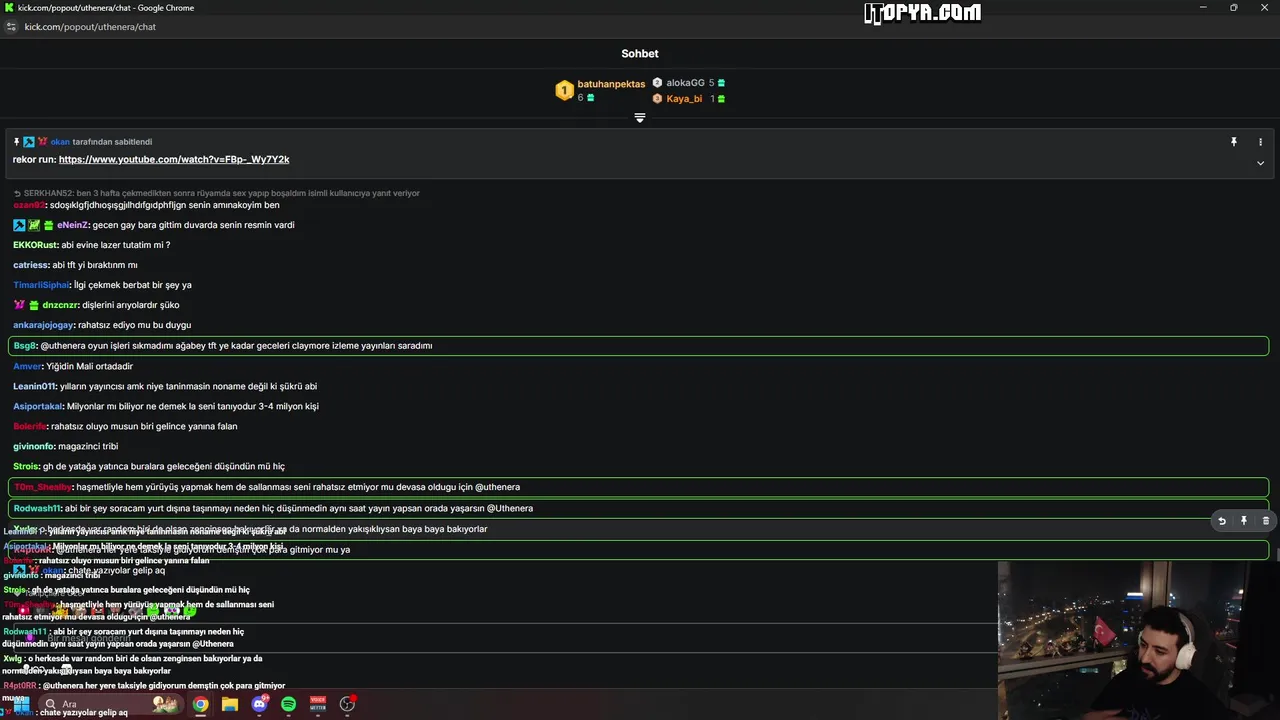Open EKKORust's user card
1280x720 pixels.
click(x=35, y=245)
